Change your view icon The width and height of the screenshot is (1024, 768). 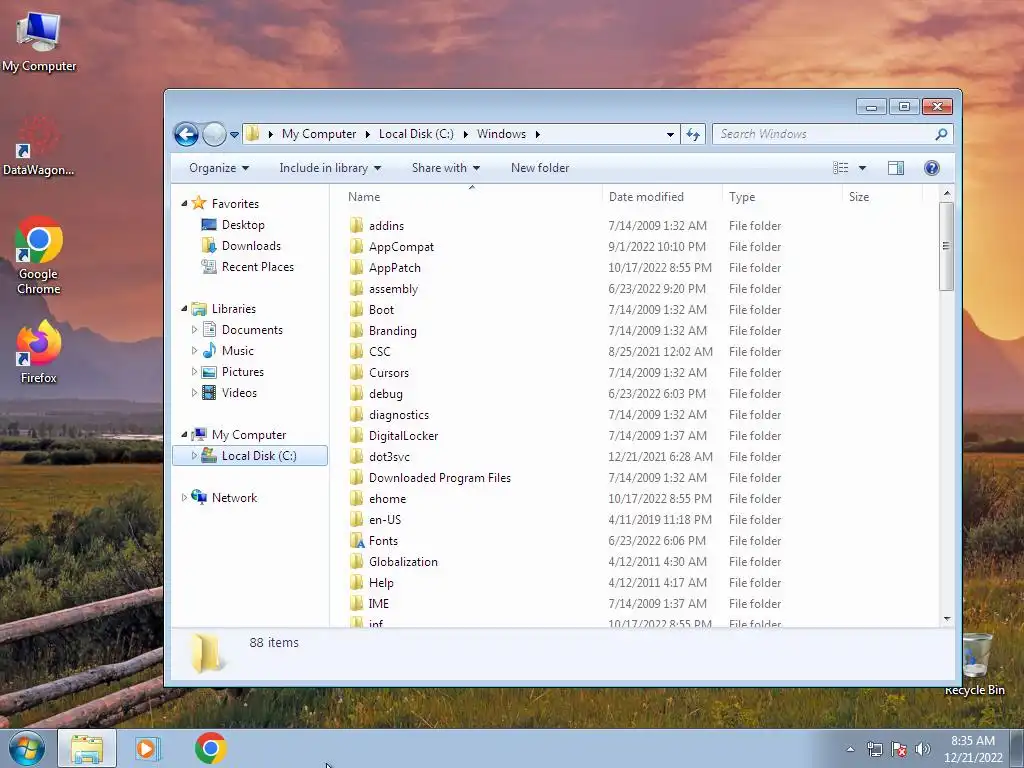[x=840, y=168]
